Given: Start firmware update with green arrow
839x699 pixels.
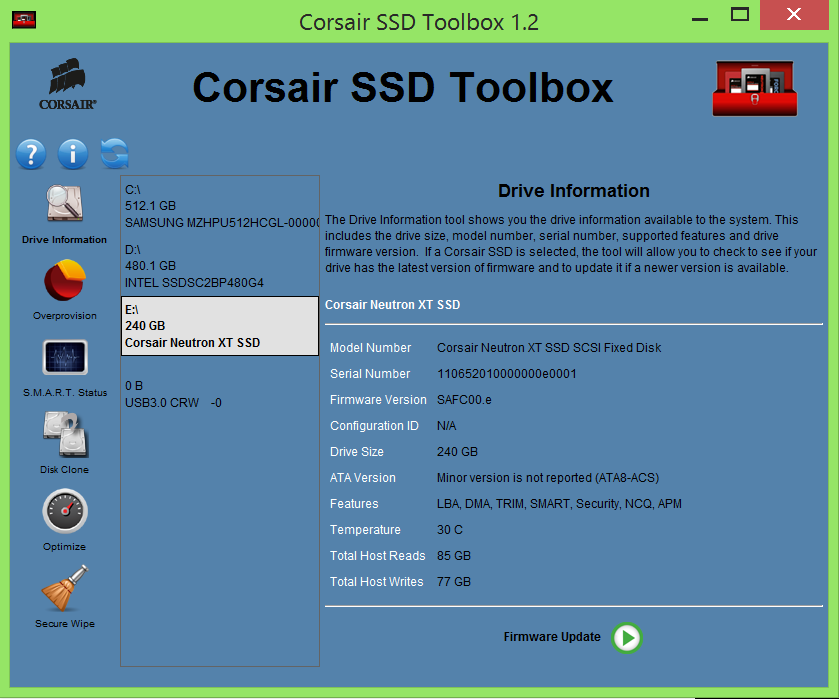Looking at the screenshot, I should [627, 637].
